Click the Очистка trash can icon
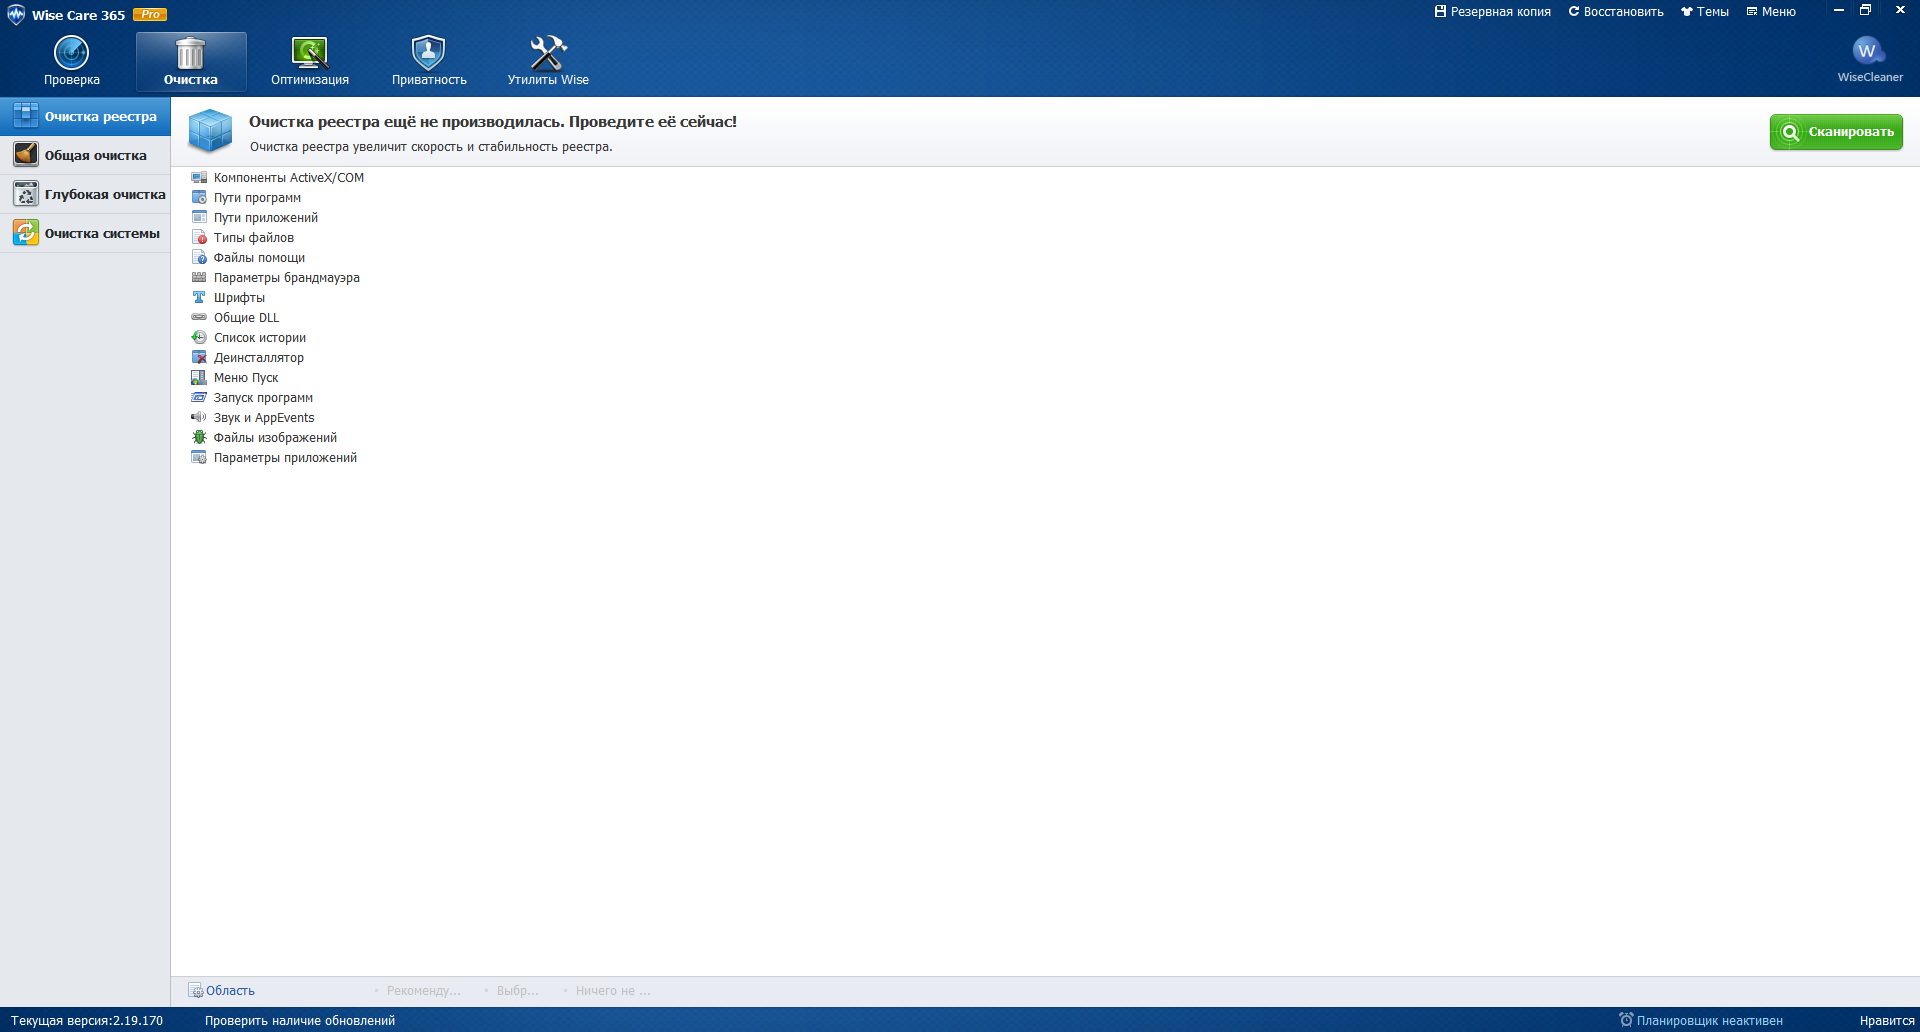Viewport: 1920px width, 1032px height. coord(190,53)
